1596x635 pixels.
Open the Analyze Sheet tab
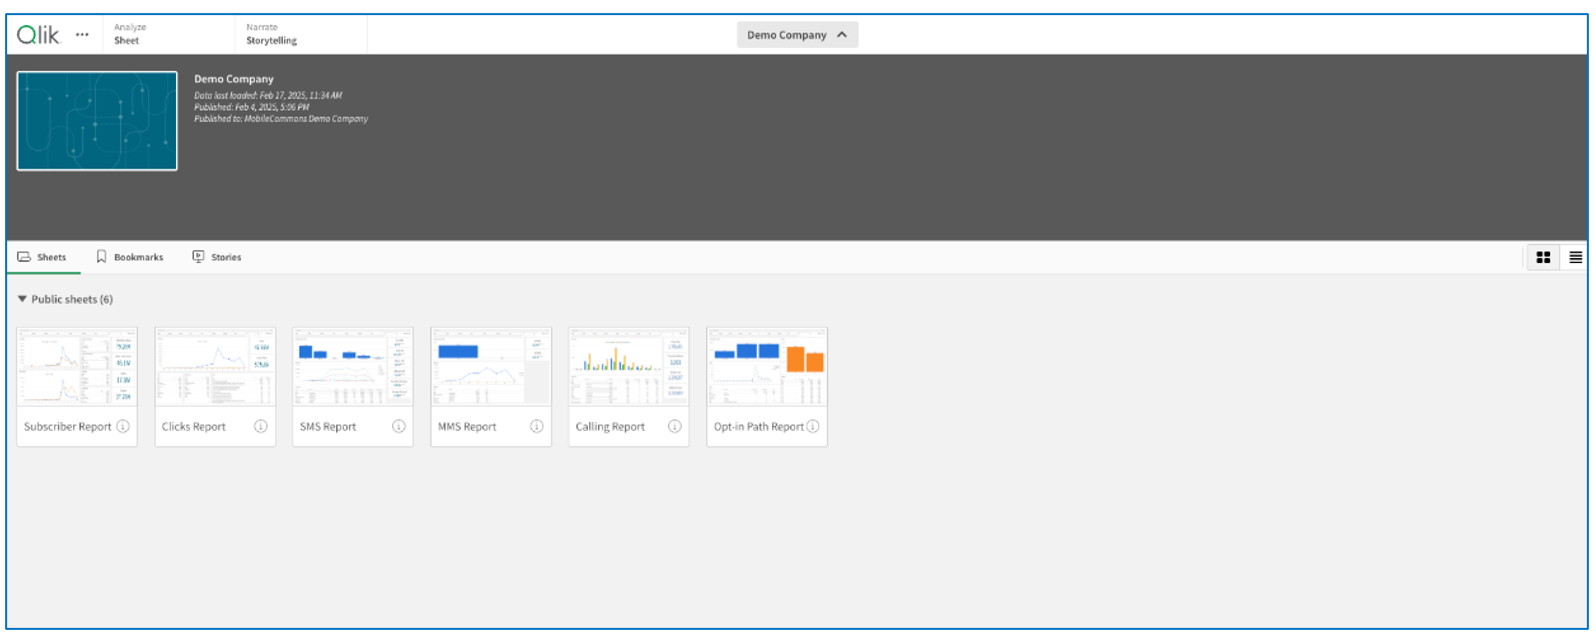tap(168, 35)
